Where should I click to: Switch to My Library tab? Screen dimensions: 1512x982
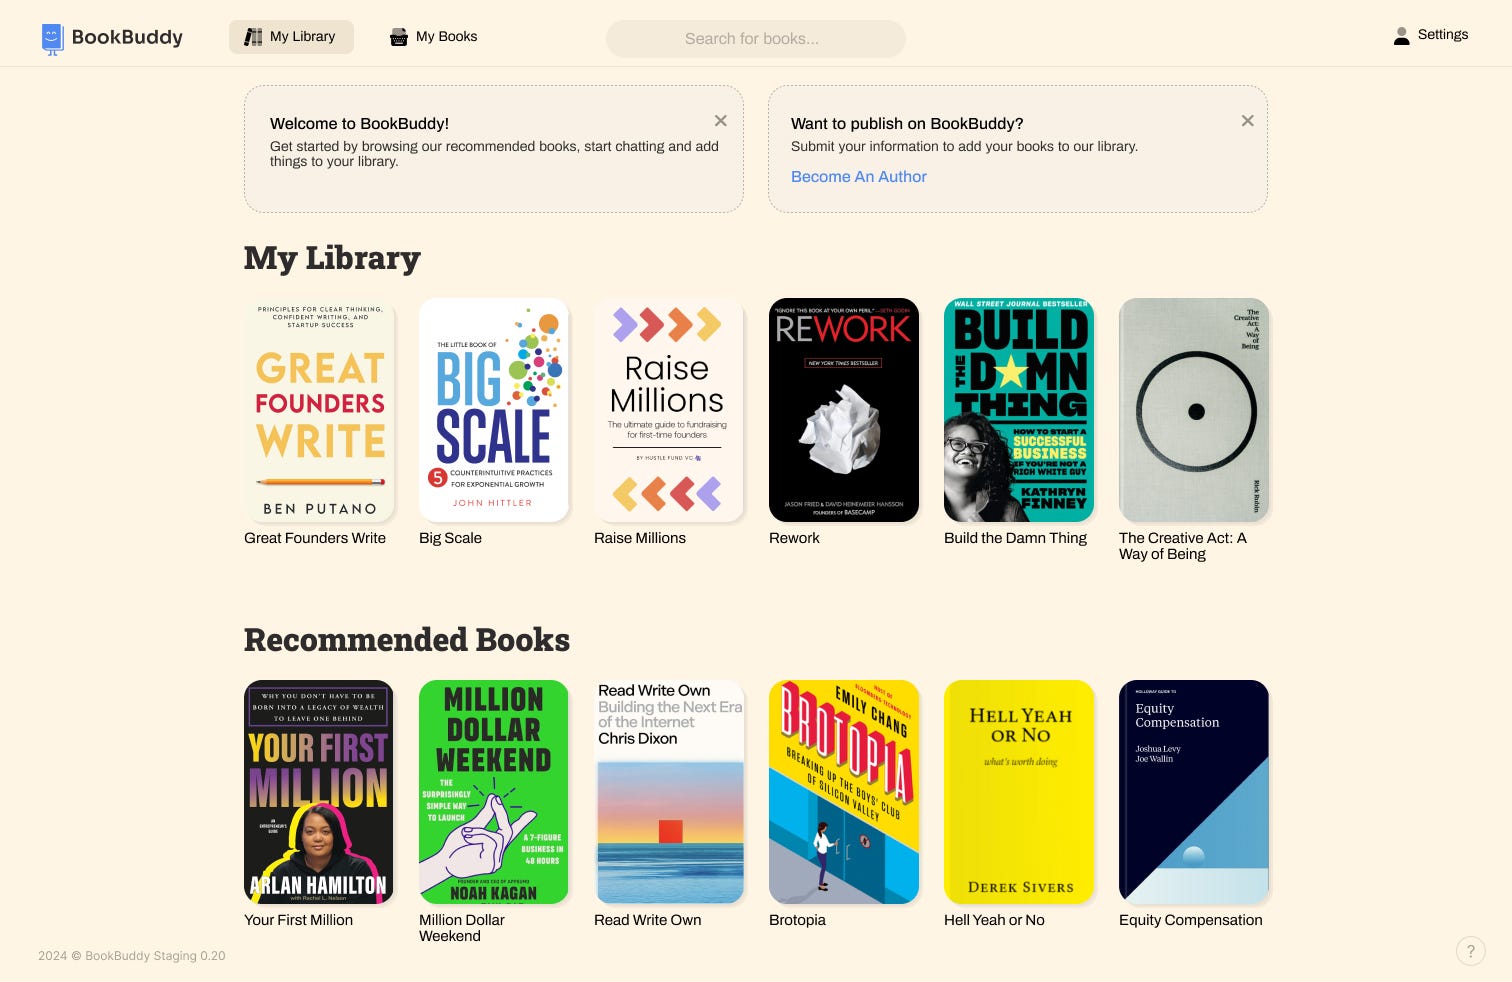click(x=291, y=37)
